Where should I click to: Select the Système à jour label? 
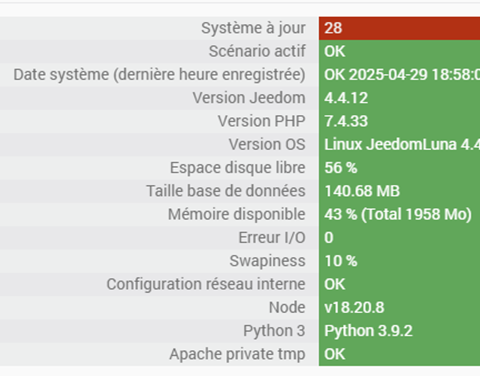(x=253, y=28)
